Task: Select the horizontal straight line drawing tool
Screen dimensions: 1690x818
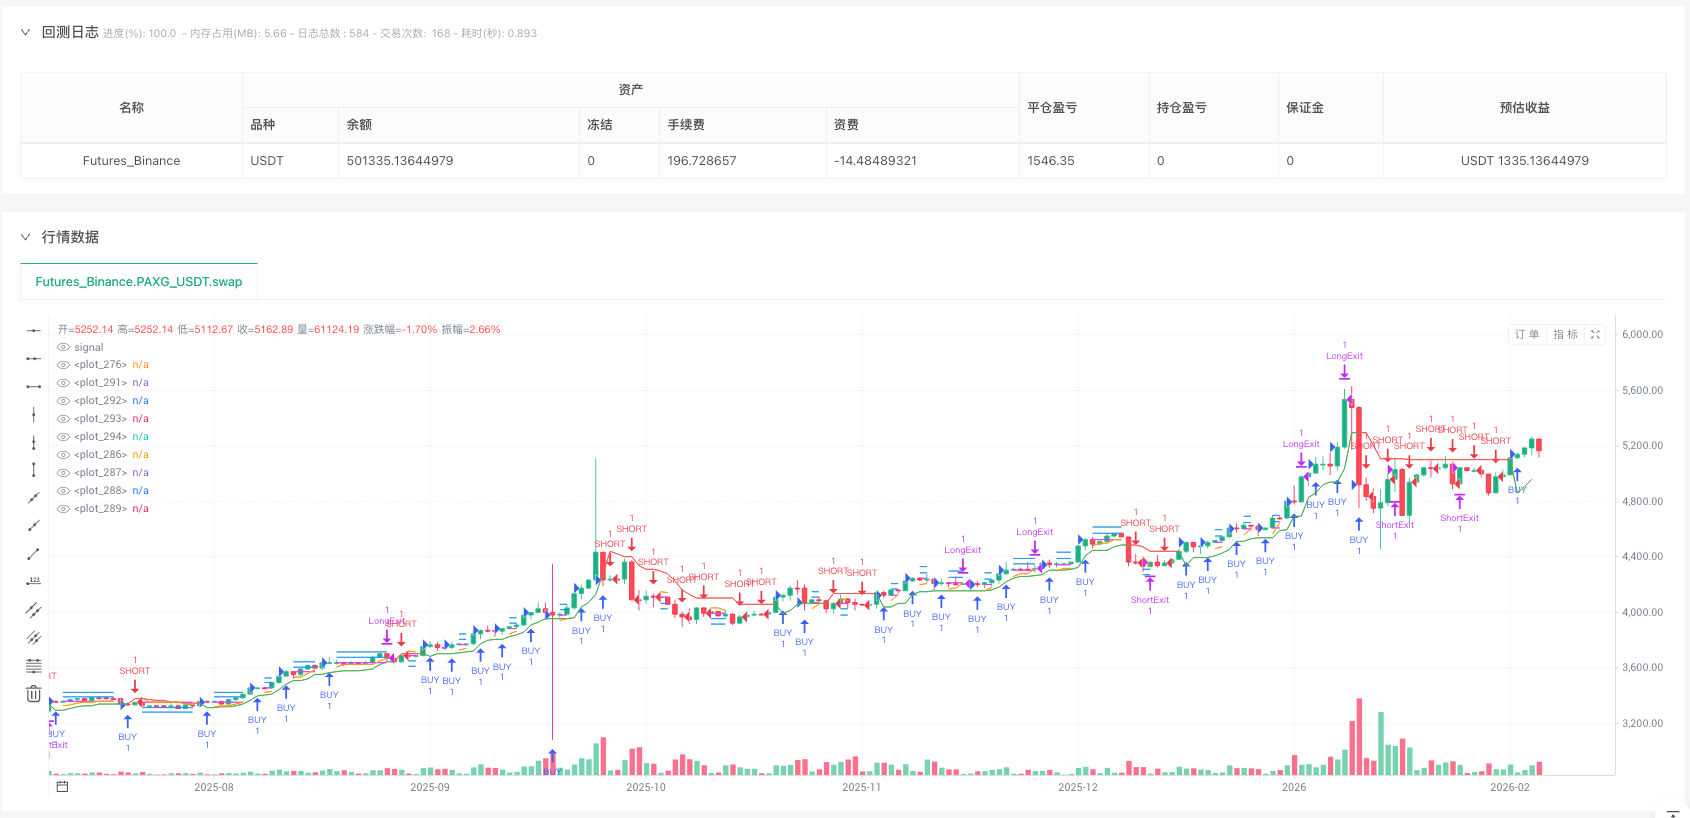Action: 34,330
